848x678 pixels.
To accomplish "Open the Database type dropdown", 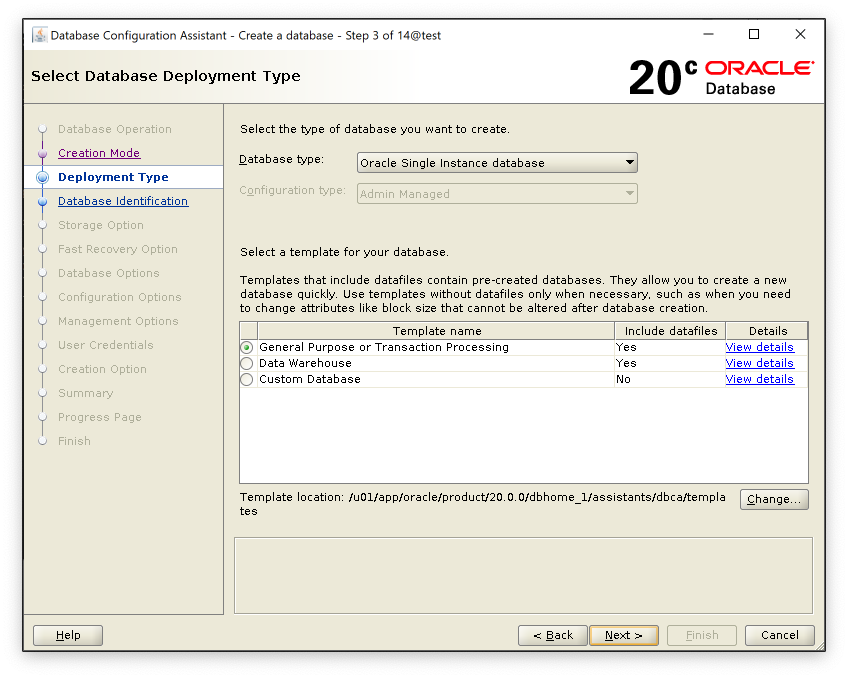I will coord(497,163).
